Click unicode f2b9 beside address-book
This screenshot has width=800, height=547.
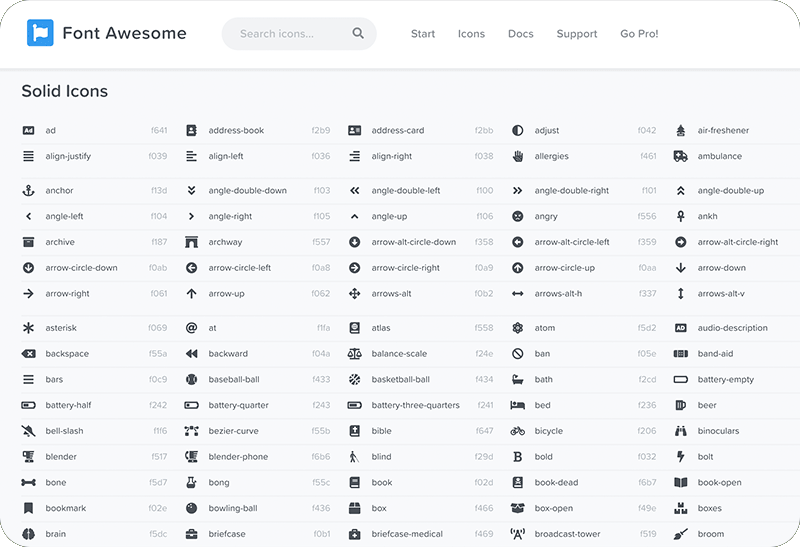point(320,131)
